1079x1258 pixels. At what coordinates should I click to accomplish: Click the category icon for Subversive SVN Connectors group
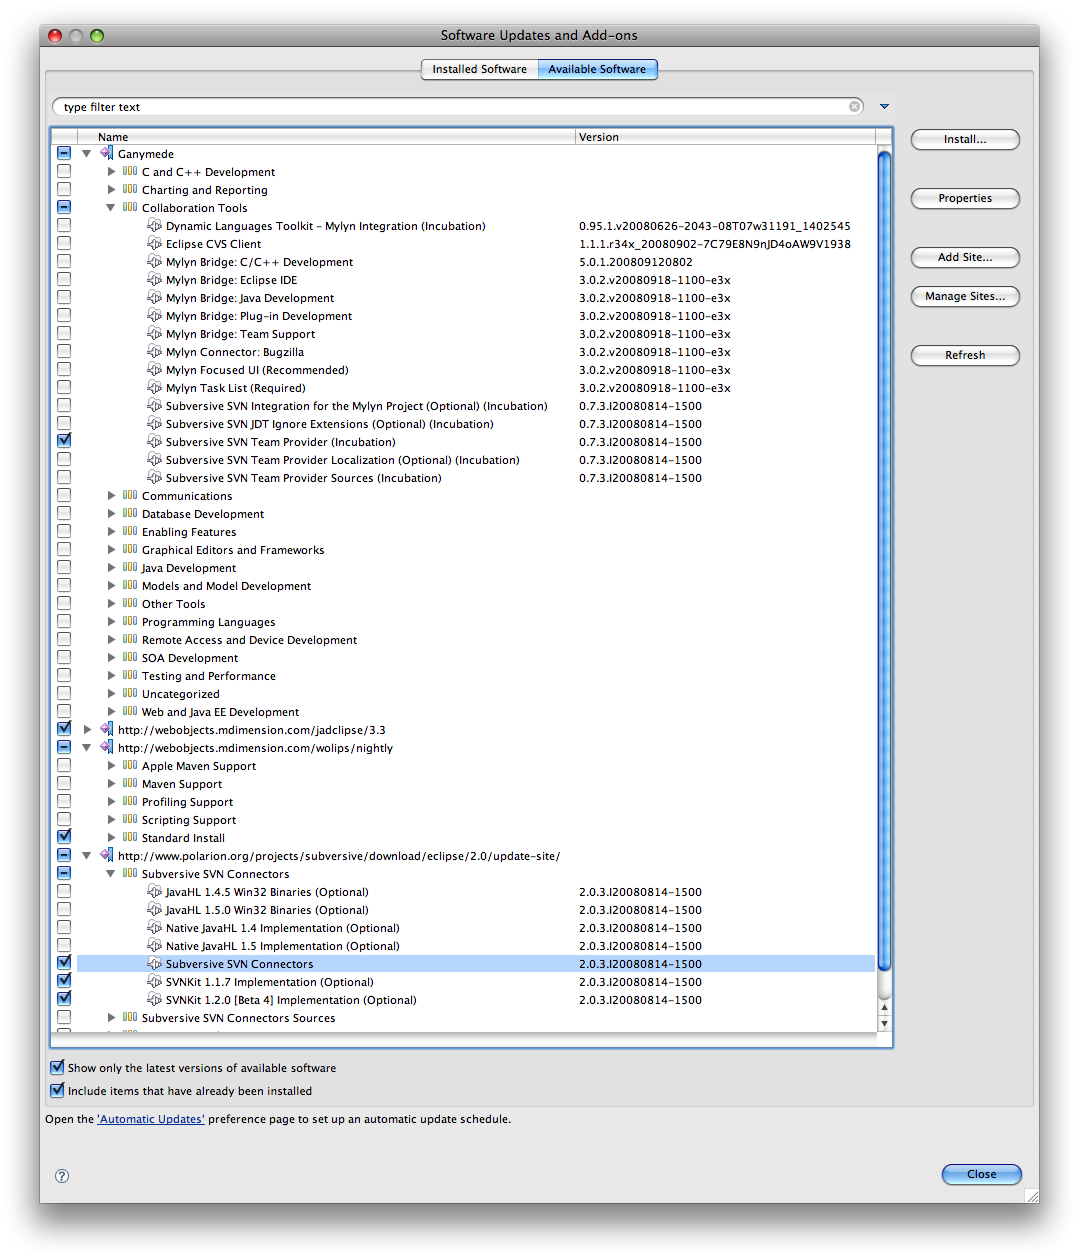130,874
